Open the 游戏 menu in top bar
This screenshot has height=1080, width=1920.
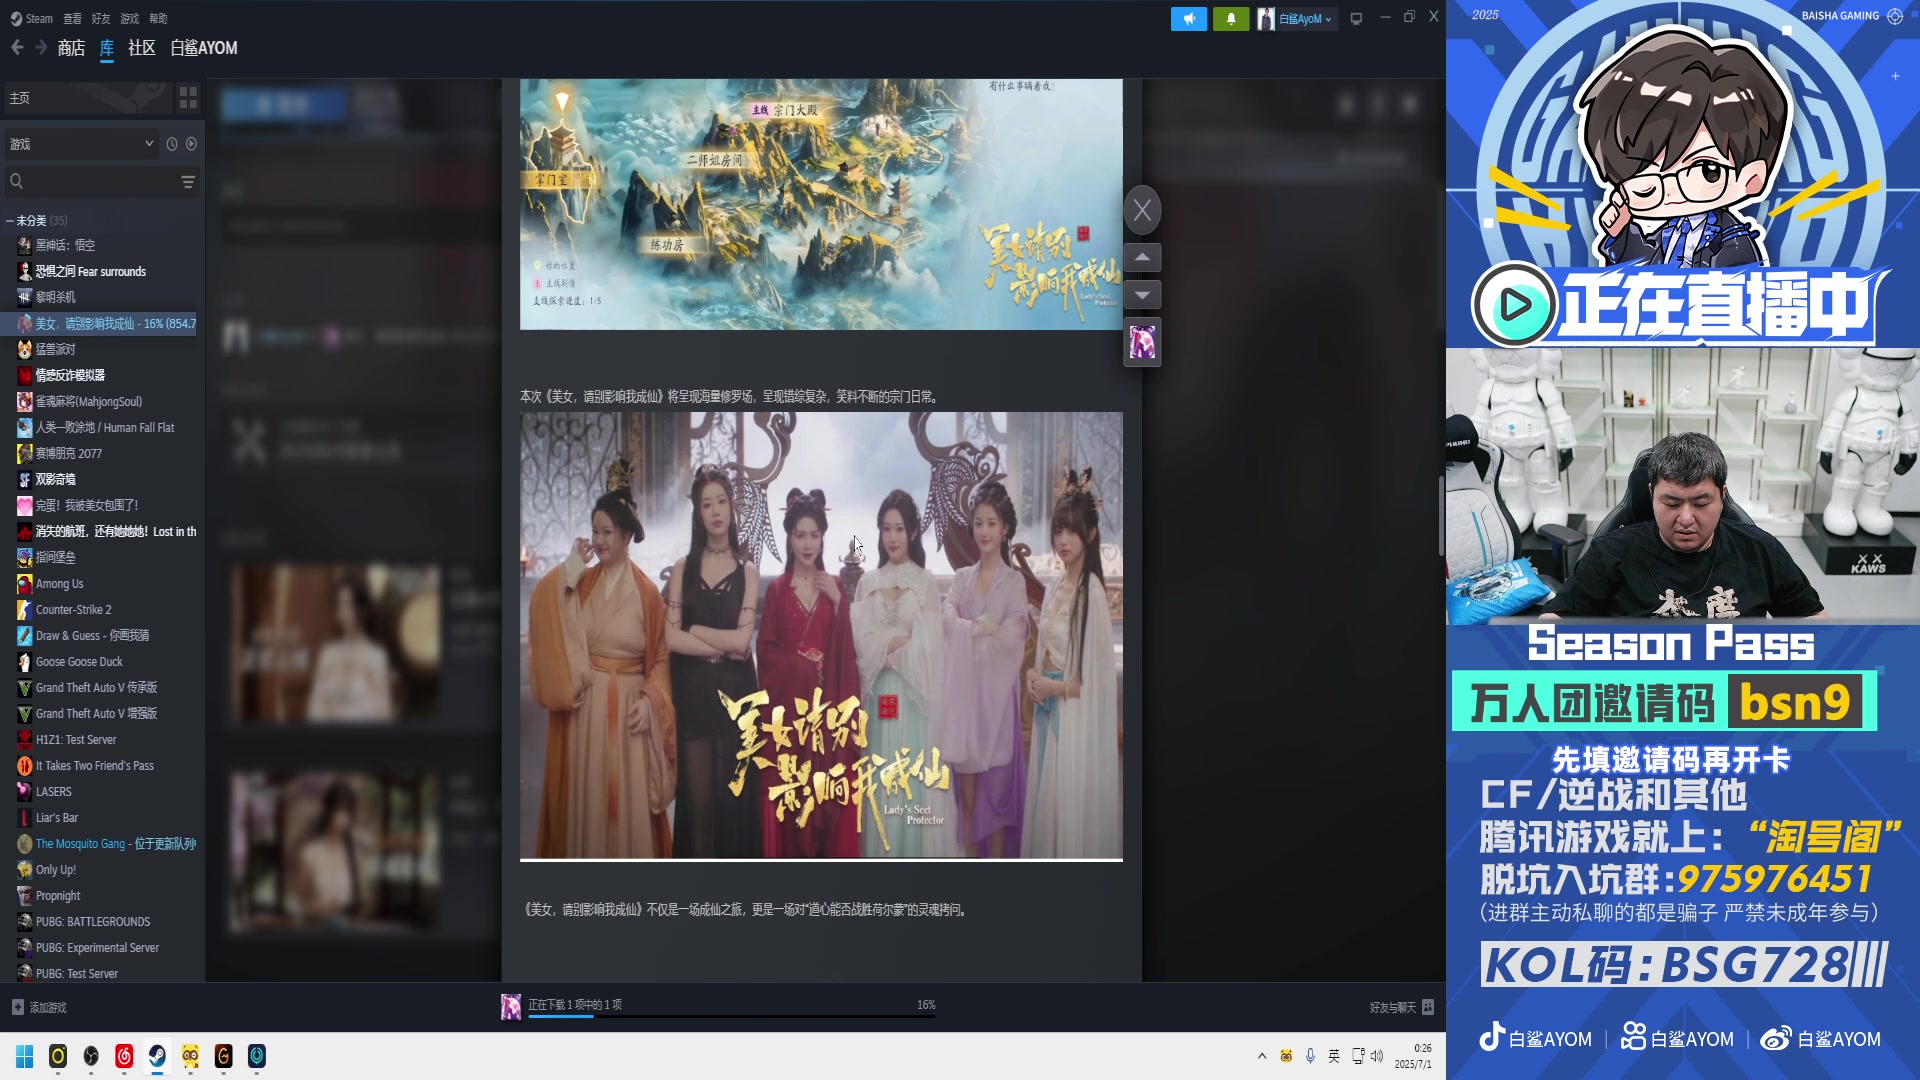tap(130, 18)
